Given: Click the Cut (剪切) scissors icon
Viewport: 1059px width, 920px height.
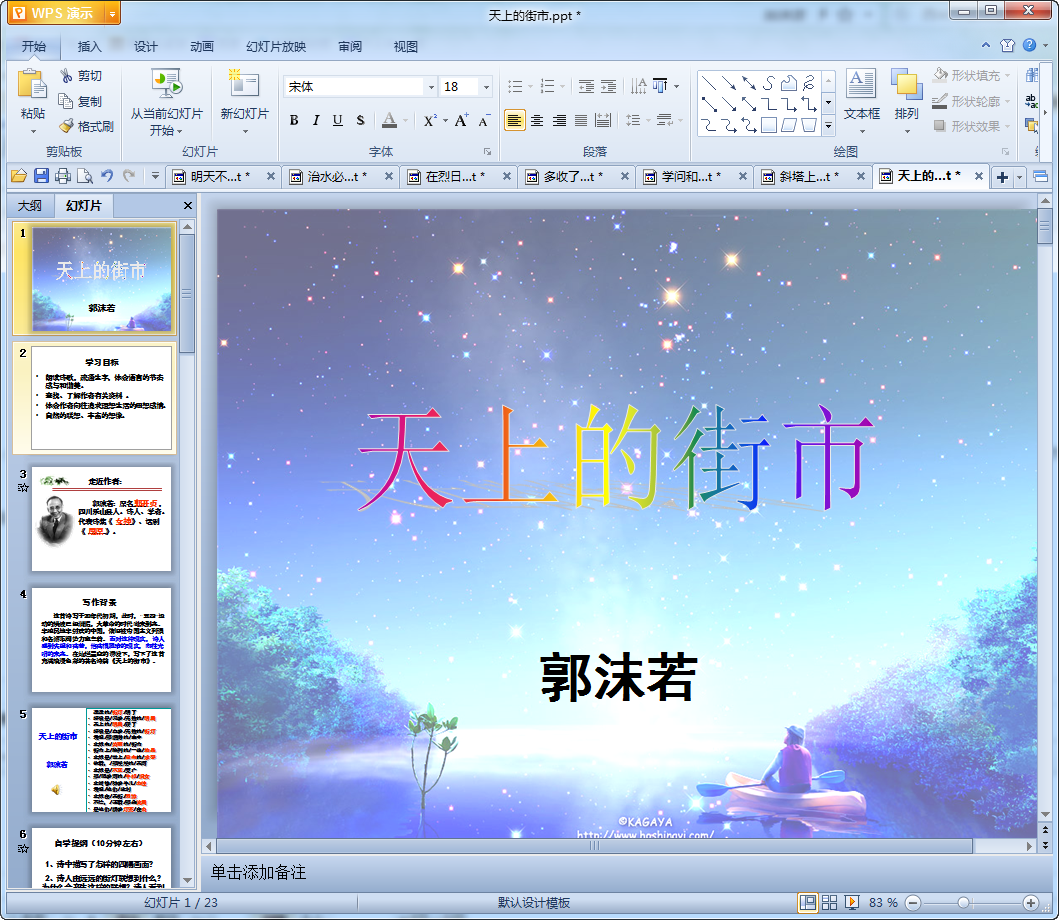Looking at the screenshot, I should click(66, 76).
